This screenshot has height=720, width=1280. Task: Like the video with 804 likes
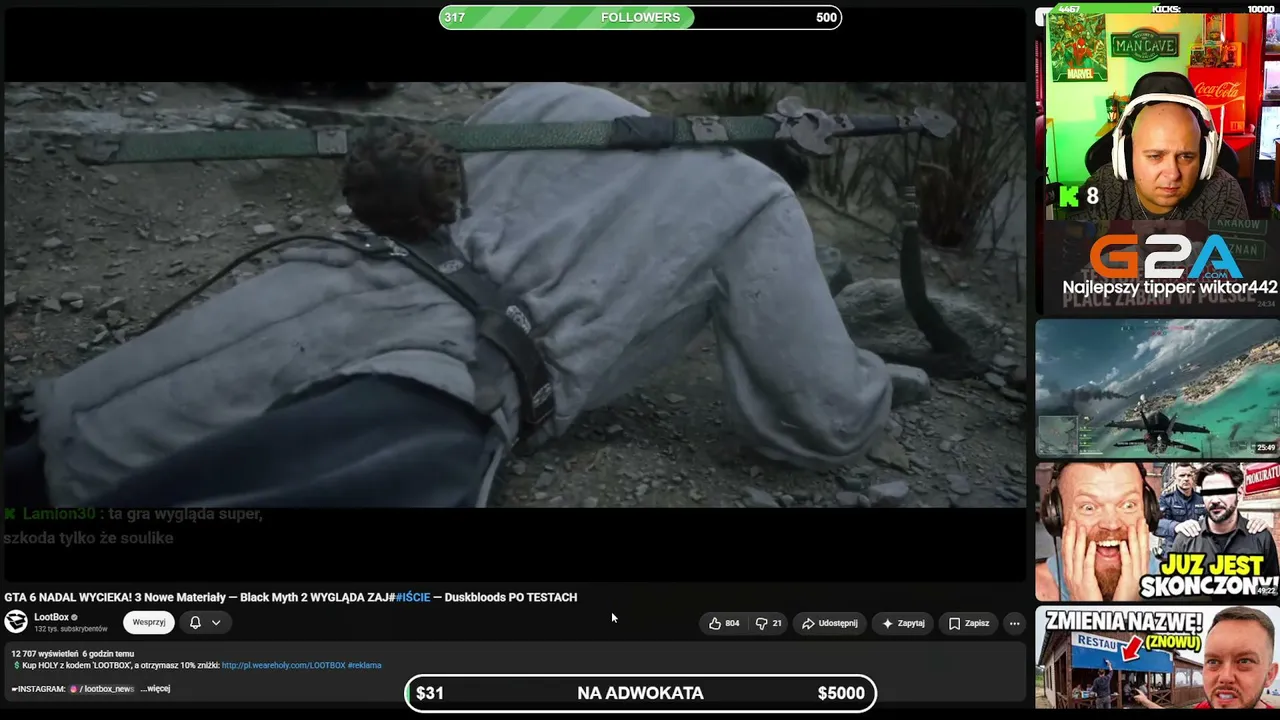pyautogui.click(x=724, y=623)
